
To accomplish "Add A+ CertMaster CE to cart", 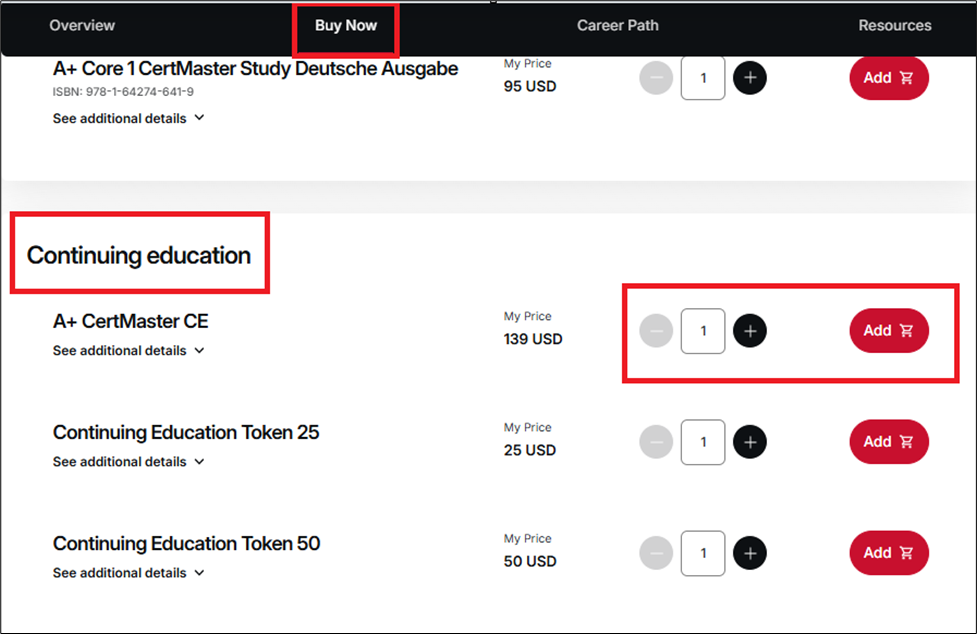I will pos(889,331).
